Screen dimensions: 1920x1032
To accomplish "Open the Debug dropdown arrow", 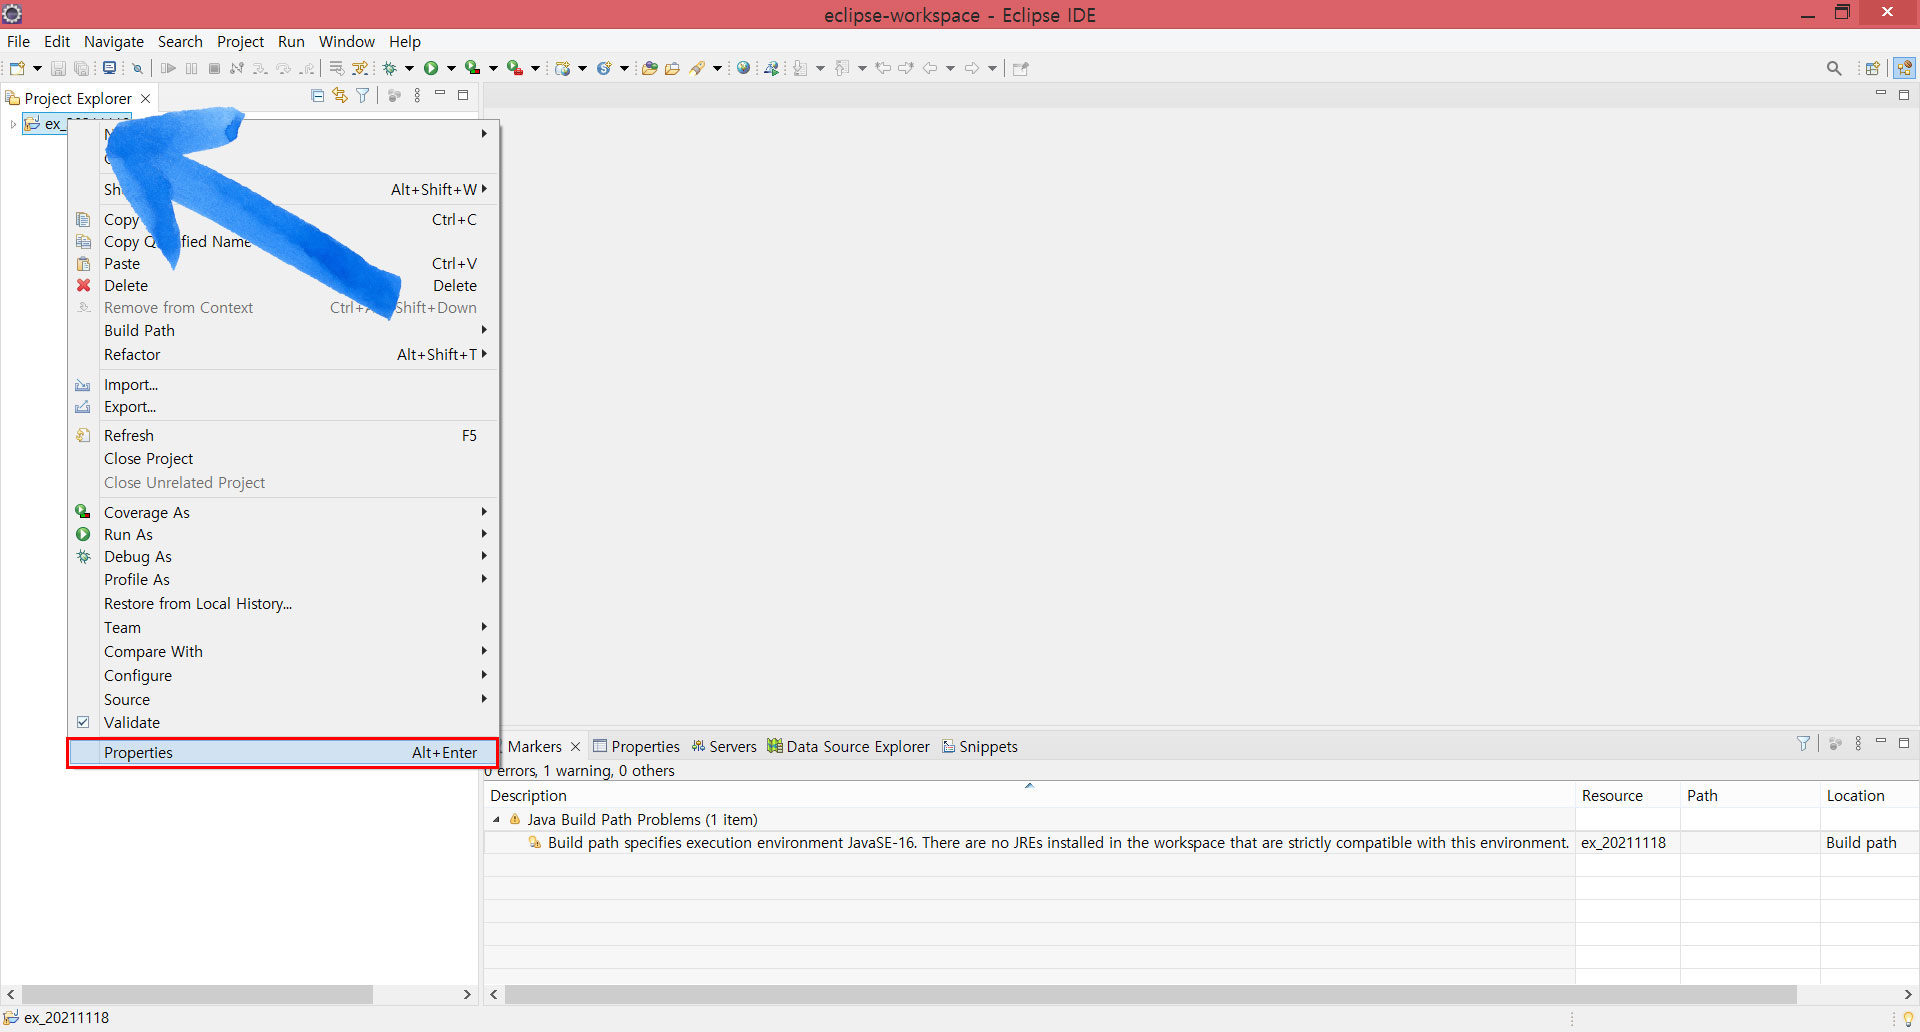I will click(409, 68).
